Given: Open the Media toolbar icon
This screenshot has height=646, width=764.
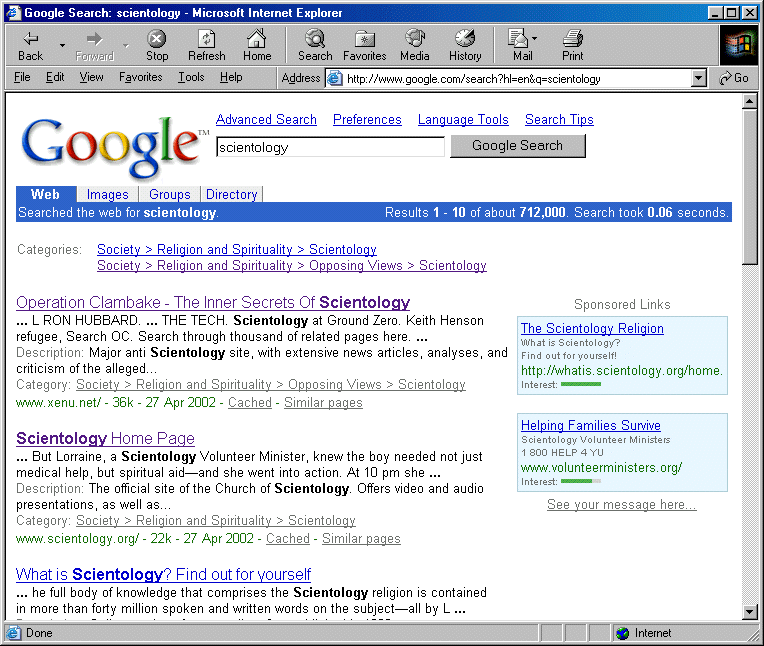Looking at the screenshot, I should click(415, 38).
